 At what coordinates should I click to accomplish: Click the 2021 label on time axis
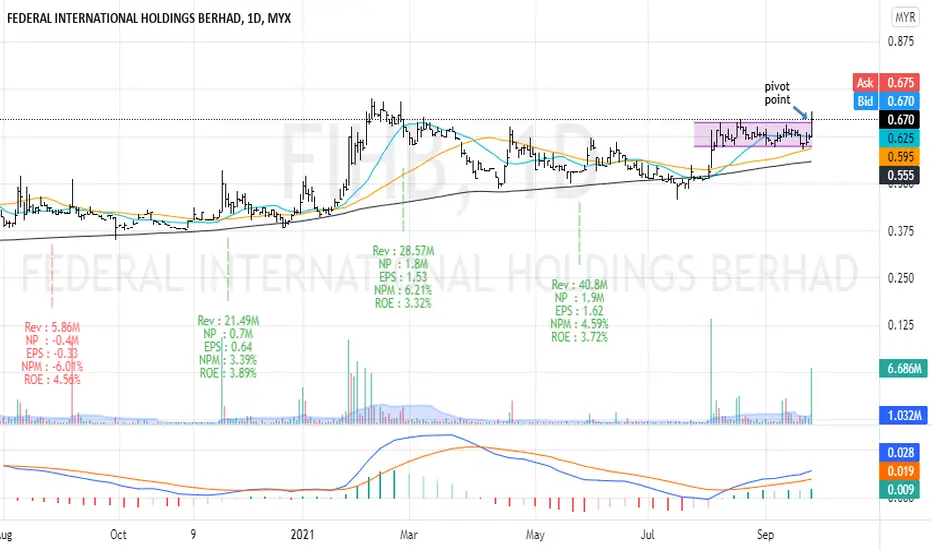pos(303,535)
